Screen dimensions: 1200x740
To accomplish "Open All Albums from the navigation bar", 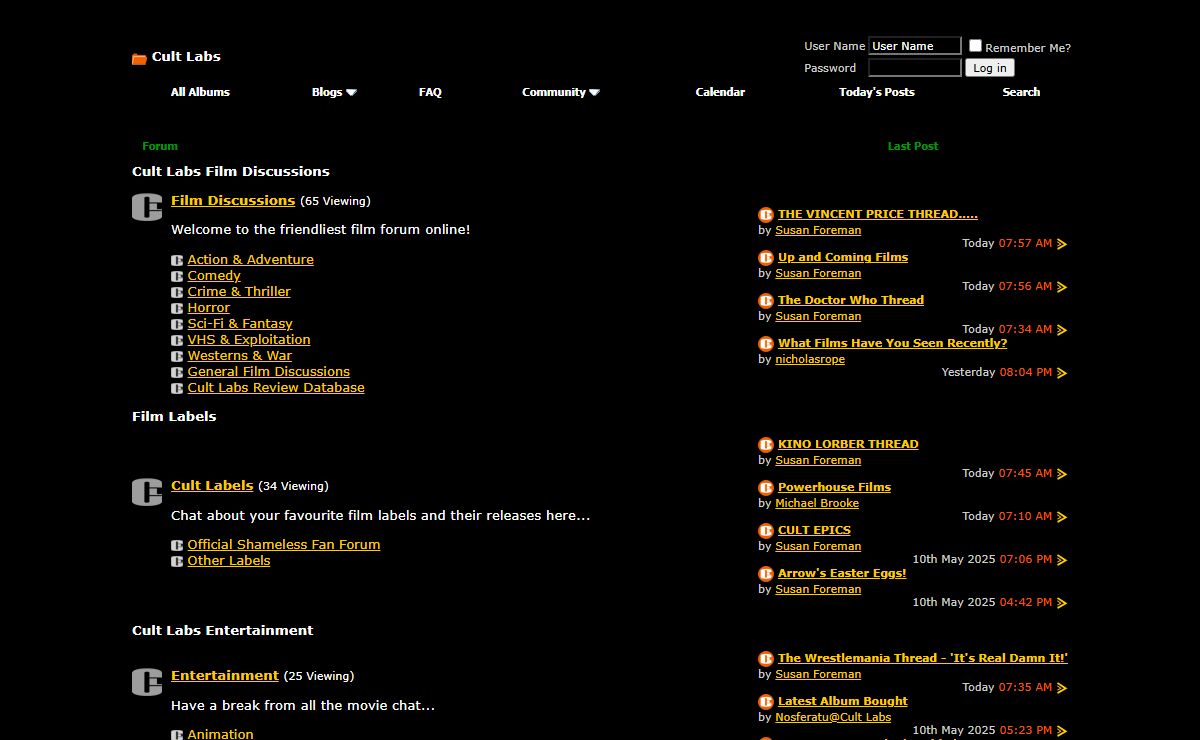I will click(x=200, y=92).
